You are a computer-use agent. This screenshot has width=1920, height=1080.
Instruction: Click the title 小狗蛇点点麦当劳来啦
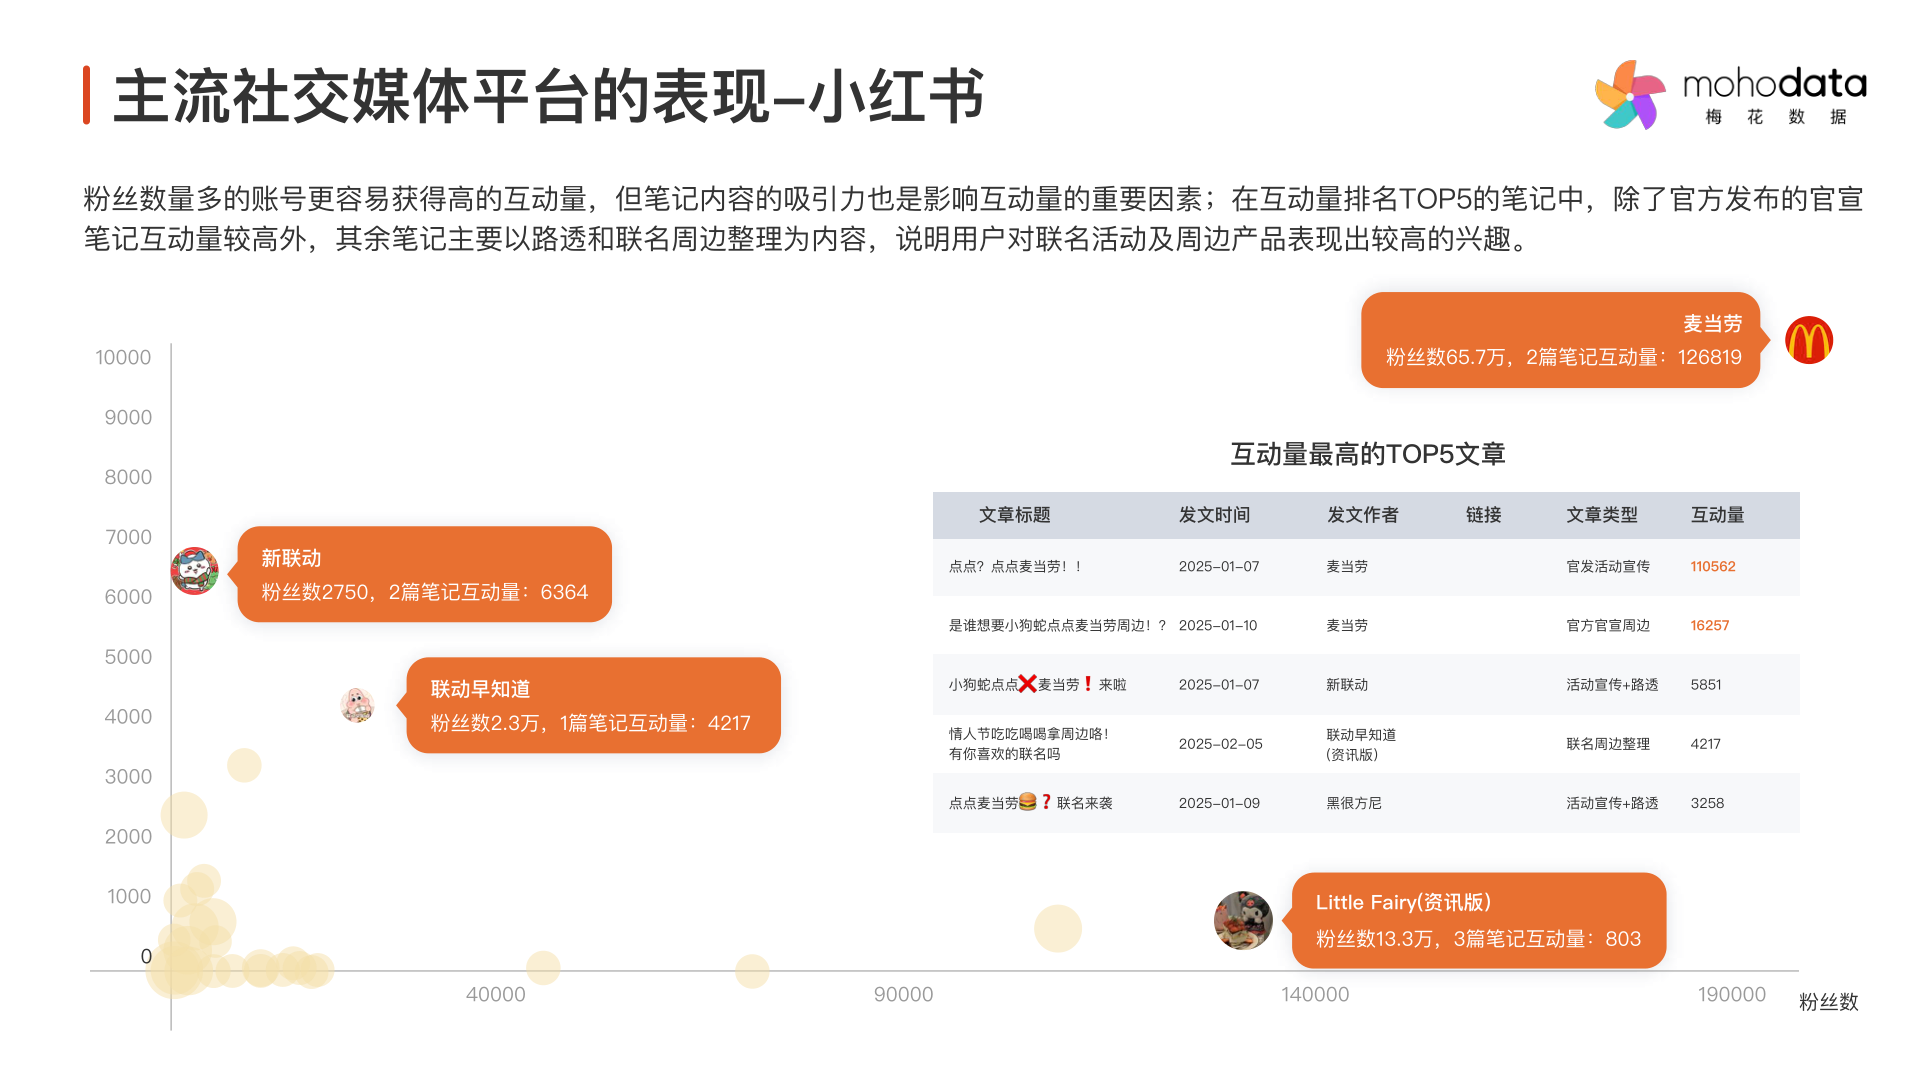point(1037,685)
